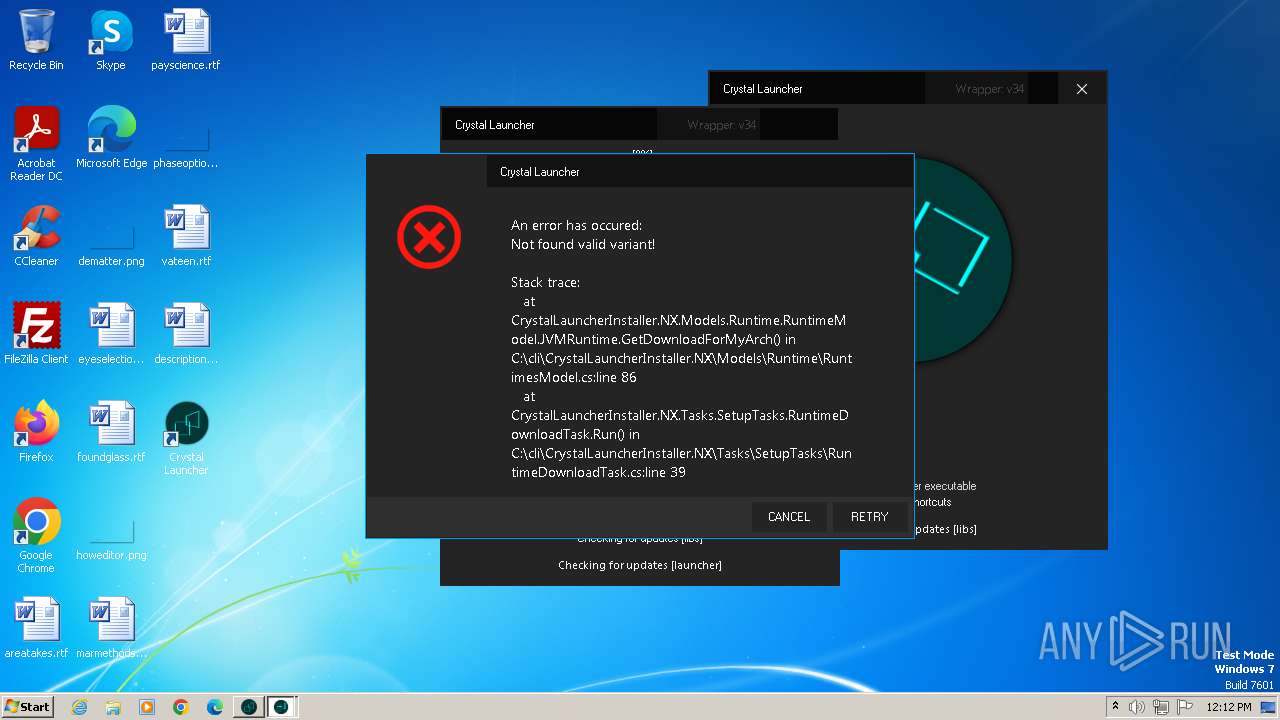Click 'Checking for updates [launcher]' status text
1280x720 pixels.
click(x=640, y=565)
